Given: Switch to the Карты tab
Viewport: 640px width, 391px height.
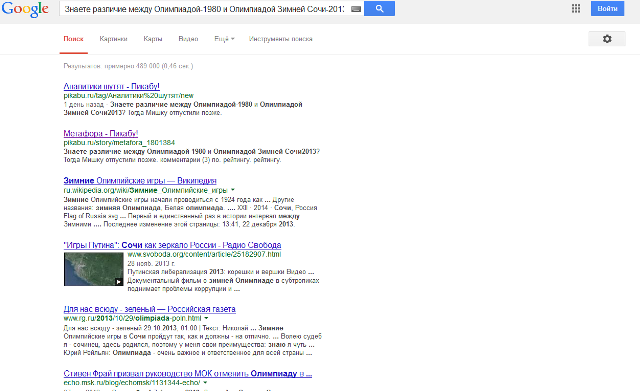Looking at the screenshot, I should tap(153, 39).
